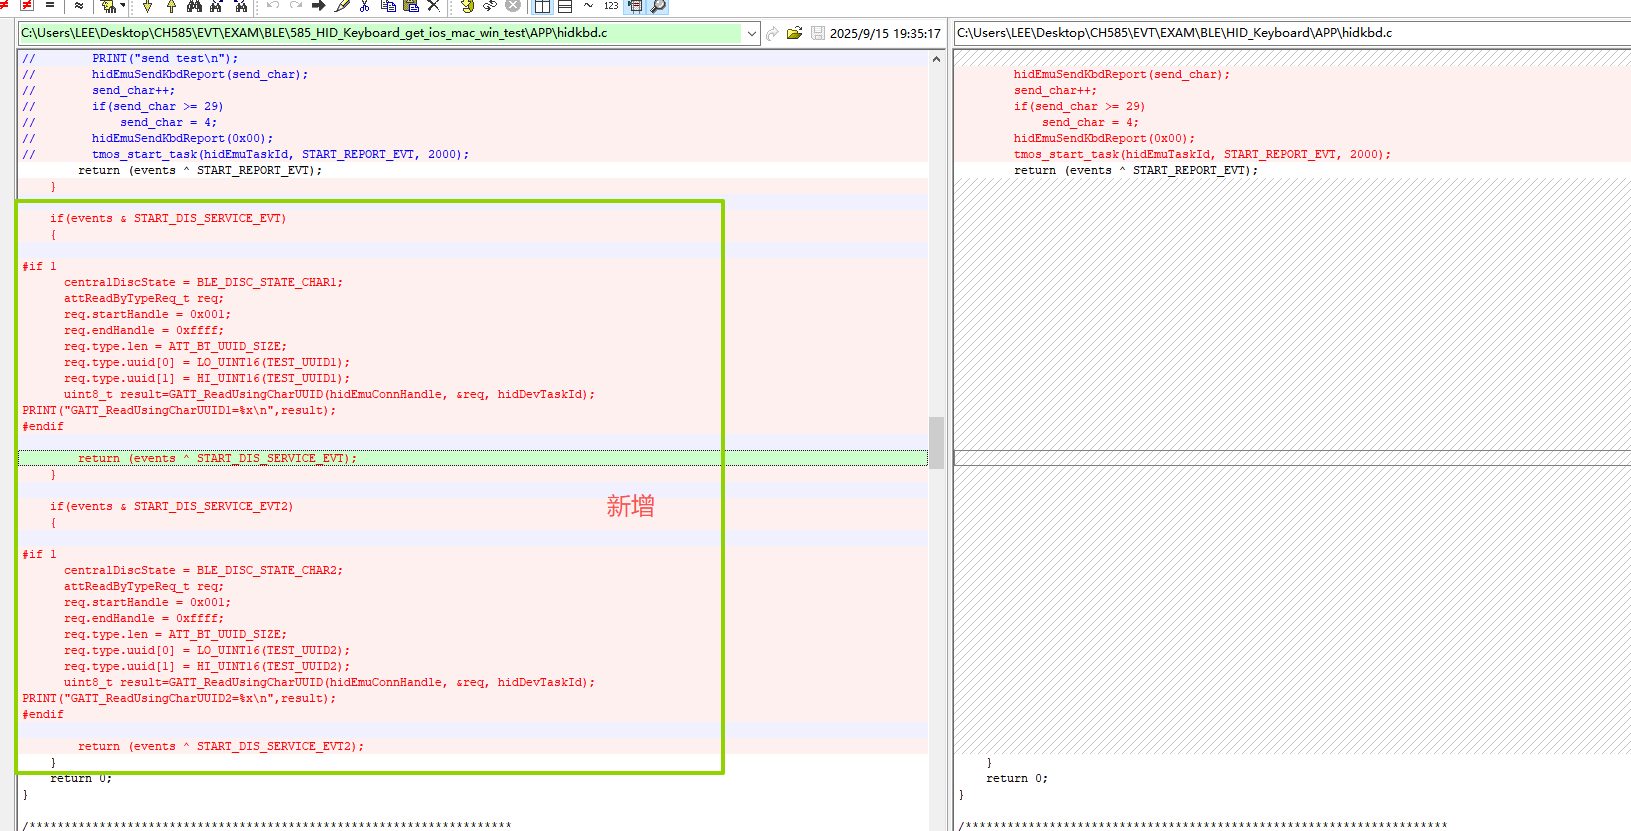Toggle the highlighted visible-whitespace toolbar icon
Image resolution: width=1631 pixels, height=831 pixels.
(x=635, y=6)
